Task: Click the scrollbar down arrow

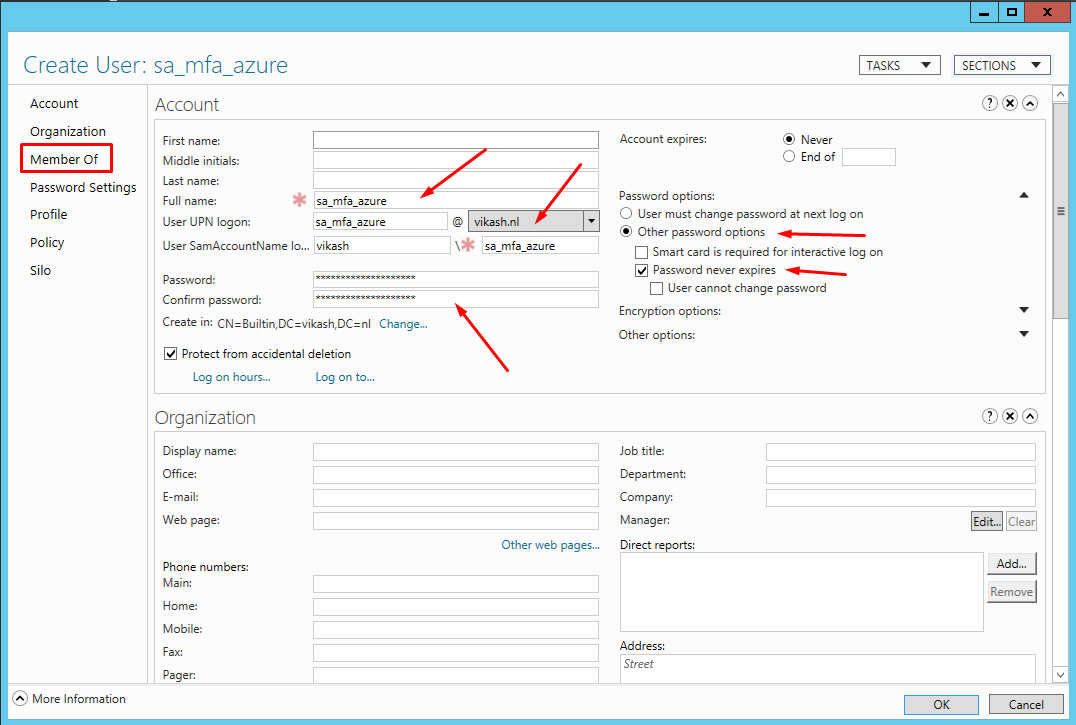Action: click(x=1060, y=675)
